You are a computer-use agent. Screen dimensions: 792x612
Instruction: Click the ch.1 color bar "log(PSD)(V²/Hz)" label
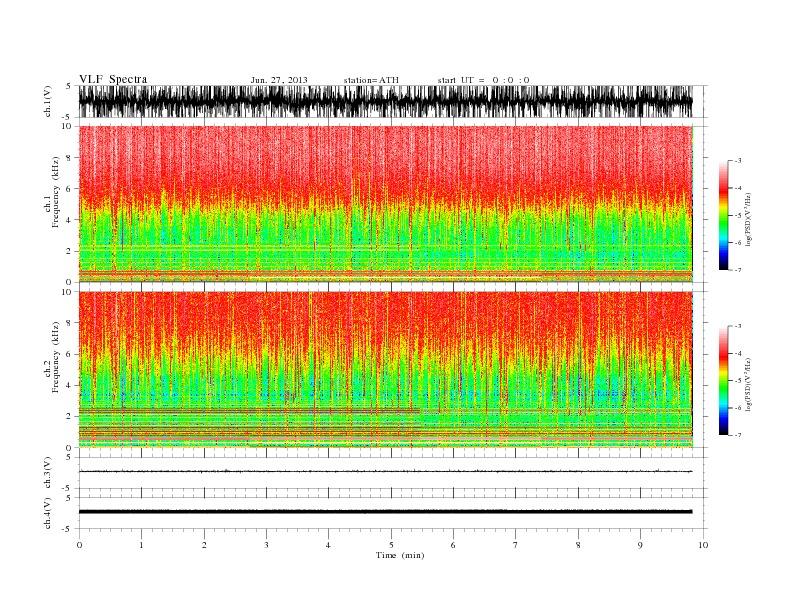(749, 219)
